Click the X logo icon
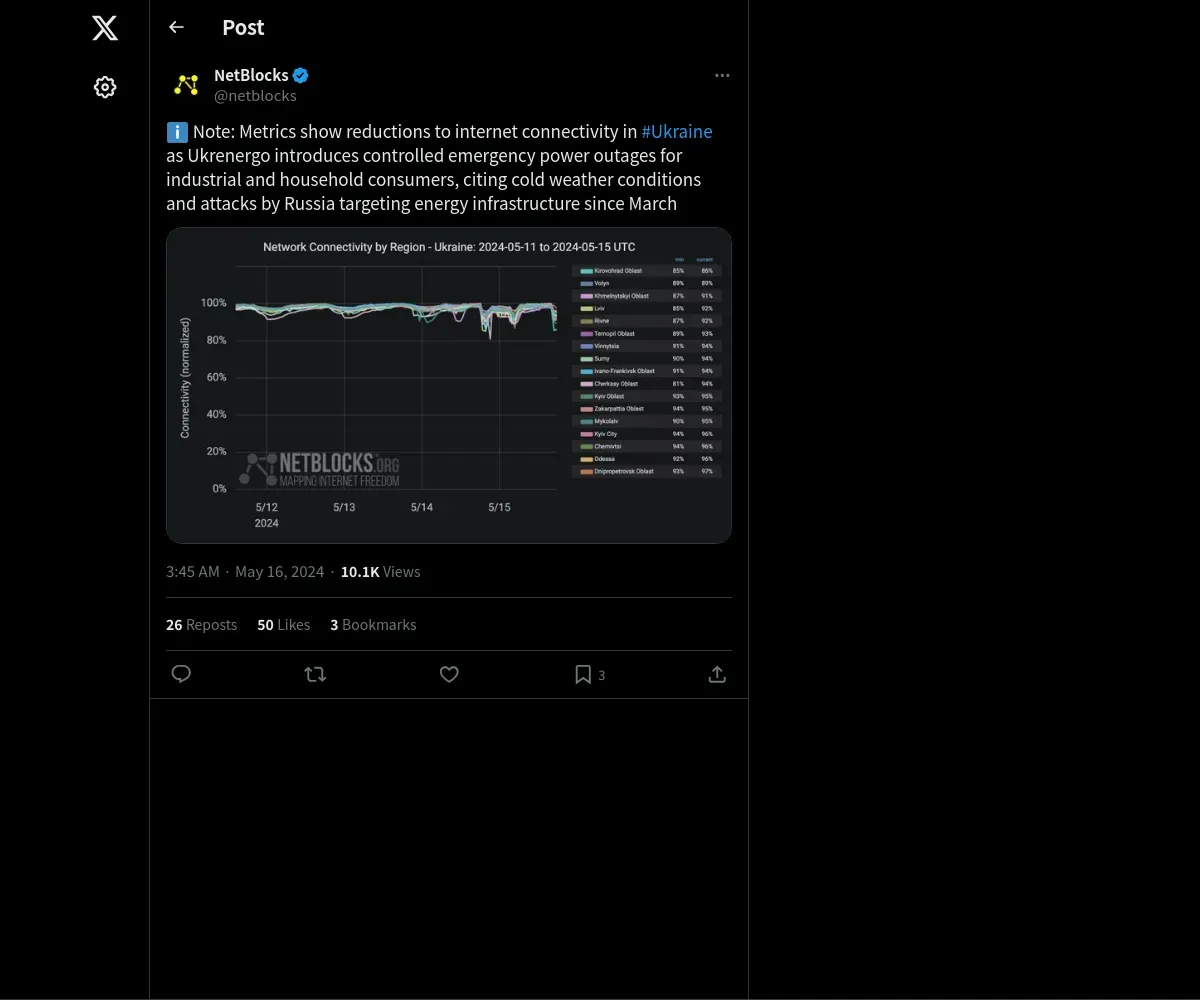This screenshot has height=1000, width=1200. [x=105, y=28]
